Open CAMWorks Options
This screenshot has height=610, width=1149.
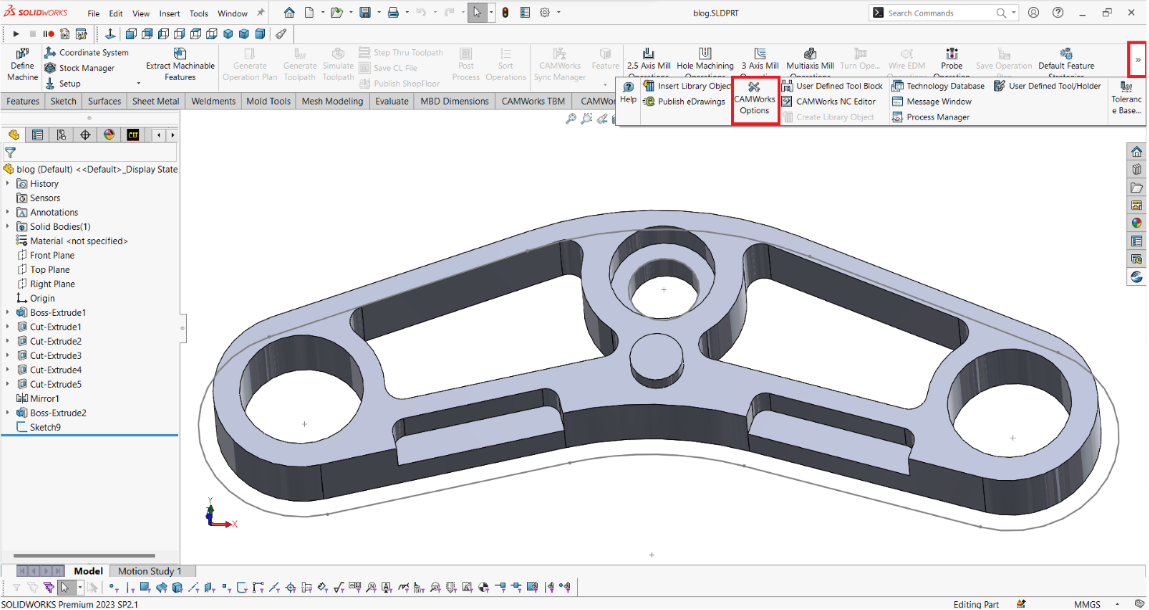pyautogui.click(x=754, y=99)
